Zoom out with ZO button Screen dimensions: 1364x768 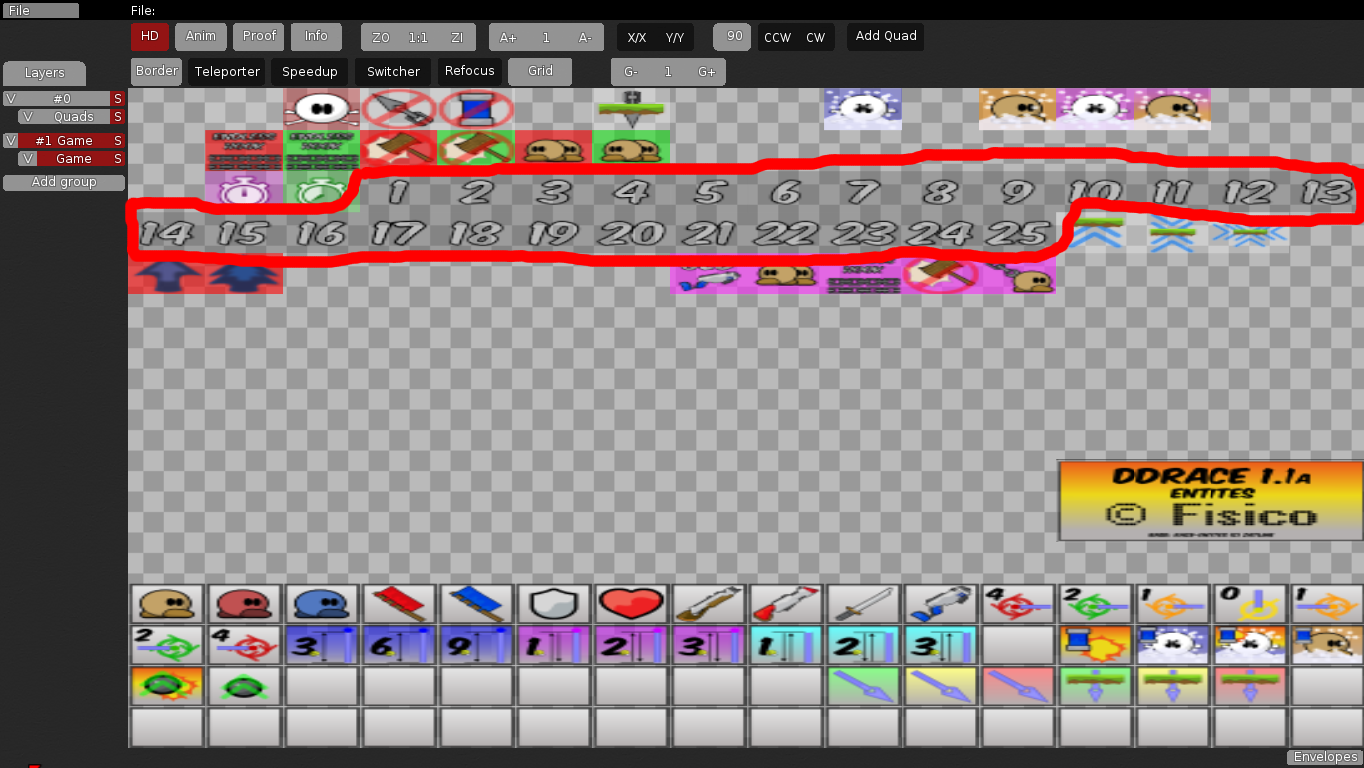381,38
